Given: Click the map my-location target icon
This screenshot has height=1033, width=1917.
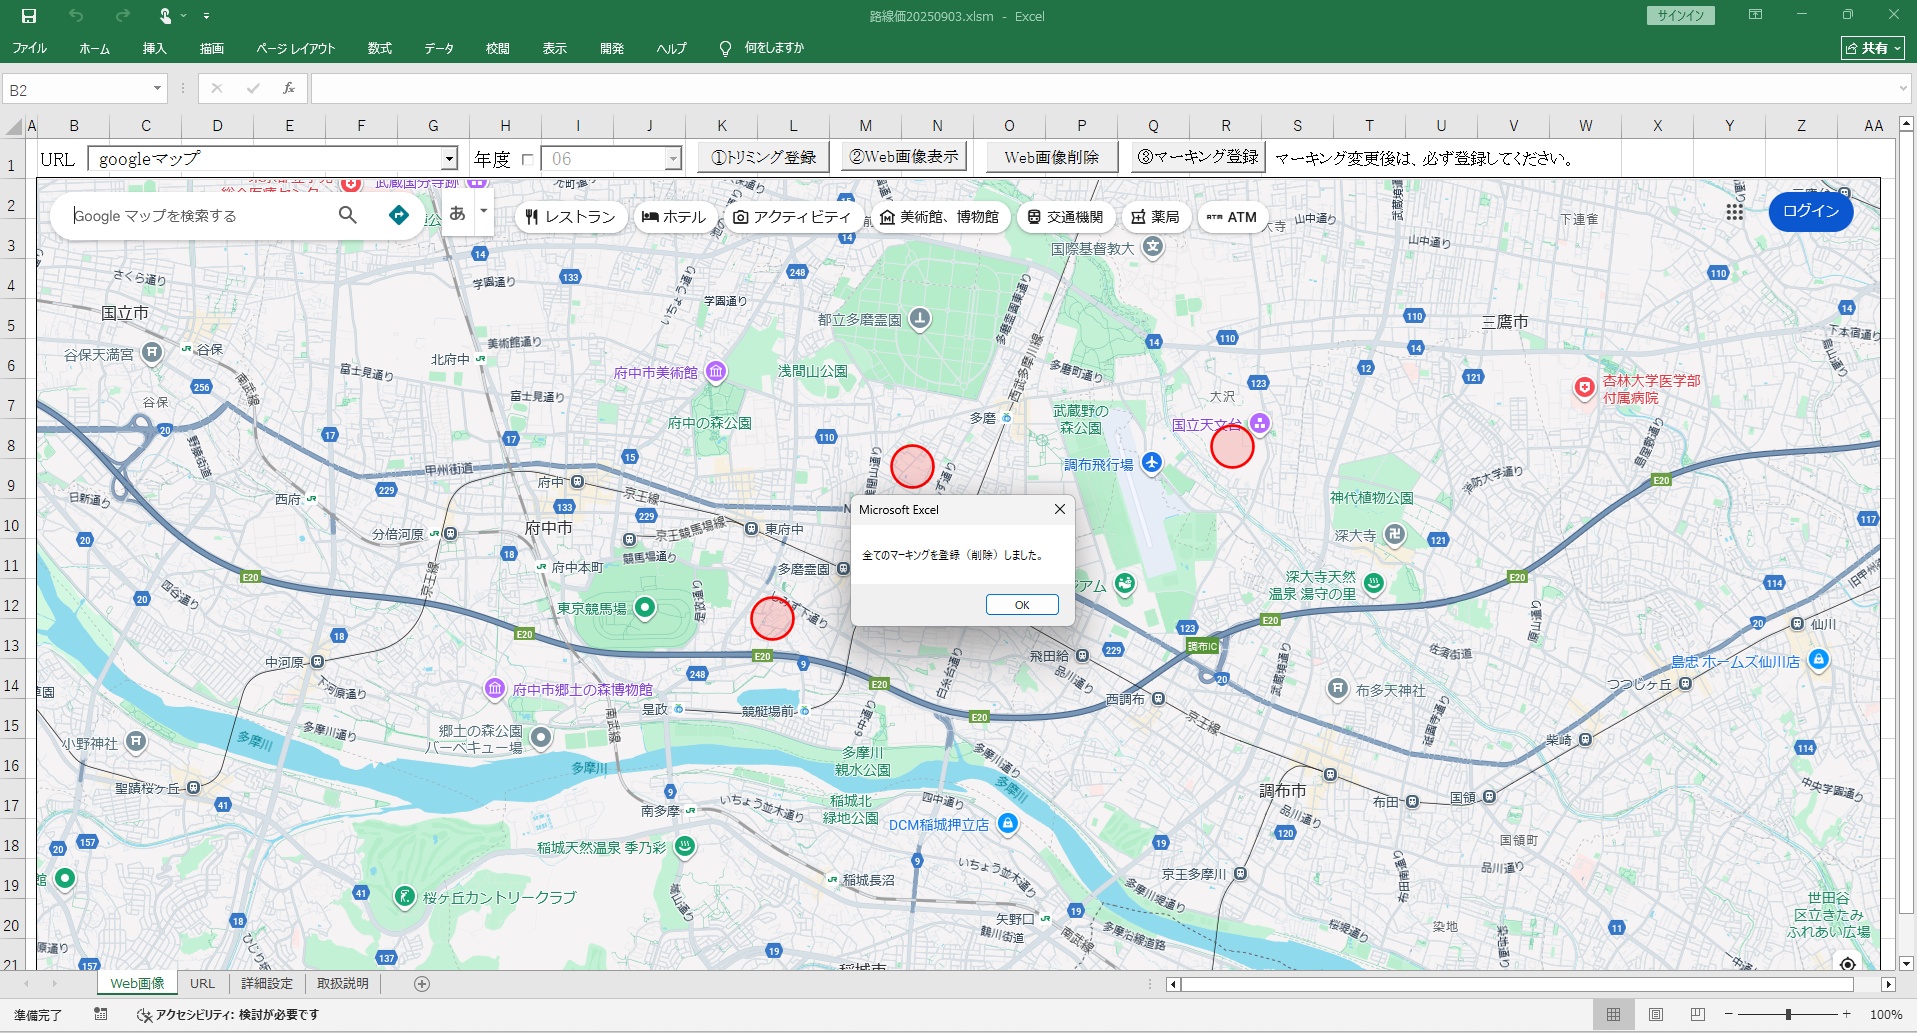Looking at the screenshot, I should pyautogui.click(x=1847, y=963).
